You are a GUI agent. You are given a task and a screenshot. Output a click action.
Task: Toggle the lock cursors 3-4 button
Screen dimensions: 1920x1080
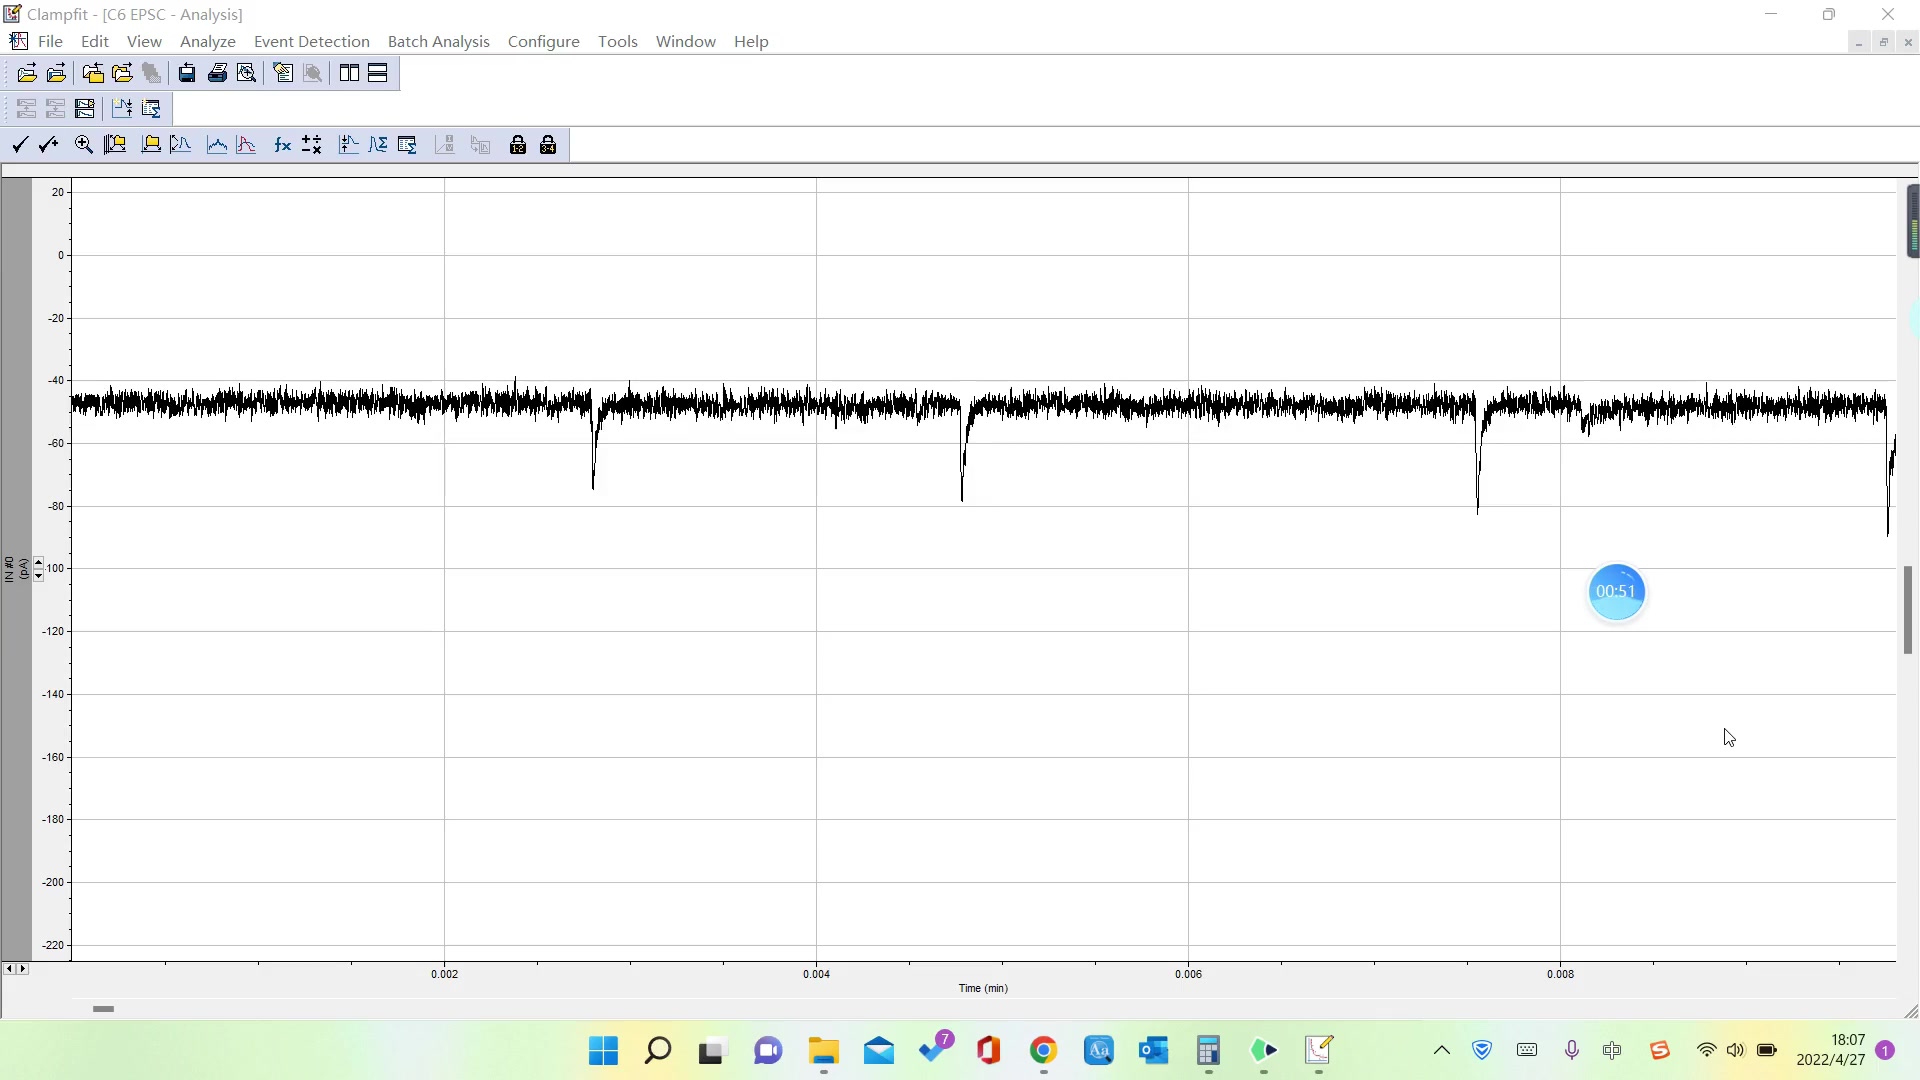[x=548, y=145]
